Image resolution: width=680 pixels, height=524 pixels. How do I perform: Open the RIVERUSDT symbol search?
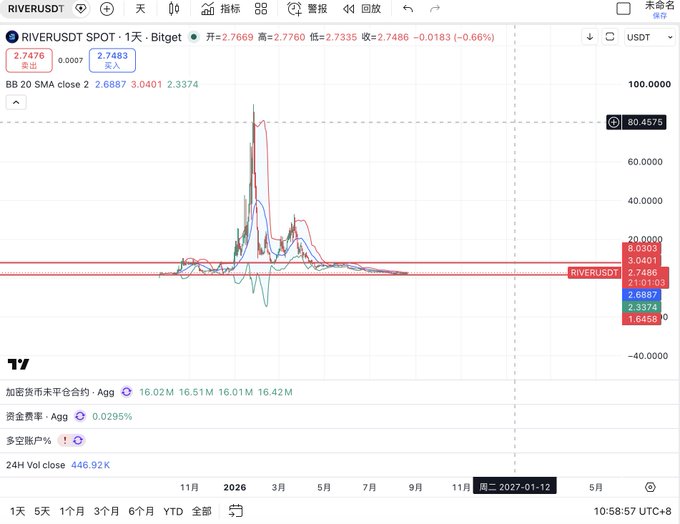pos(36,9)
